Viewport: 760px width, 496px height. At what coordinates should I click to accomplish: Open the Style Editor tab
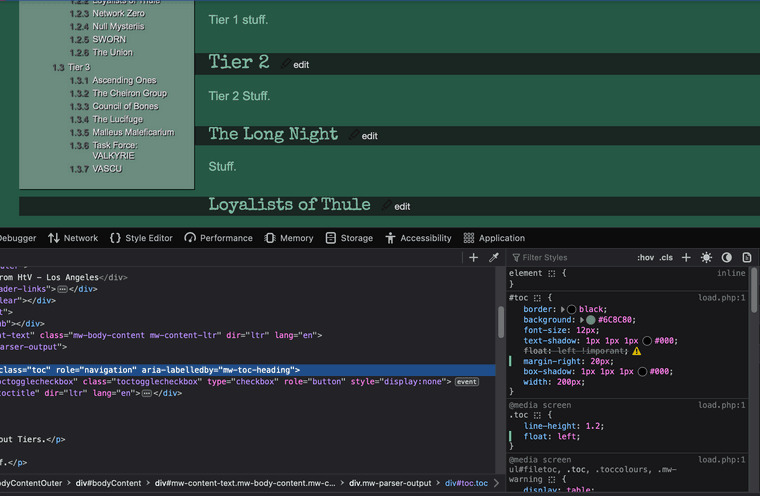point(141,238)
